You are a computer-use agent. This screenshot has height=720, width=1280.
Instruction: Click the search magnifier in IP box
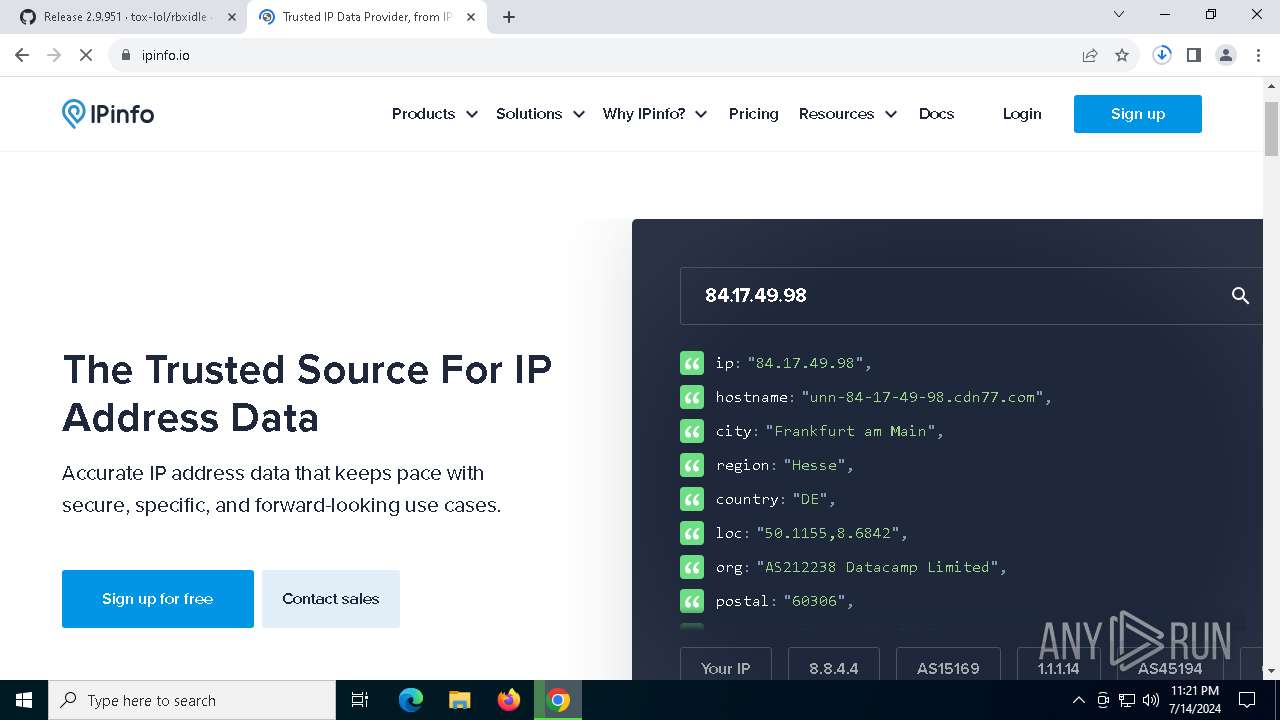click(1240, 296)
